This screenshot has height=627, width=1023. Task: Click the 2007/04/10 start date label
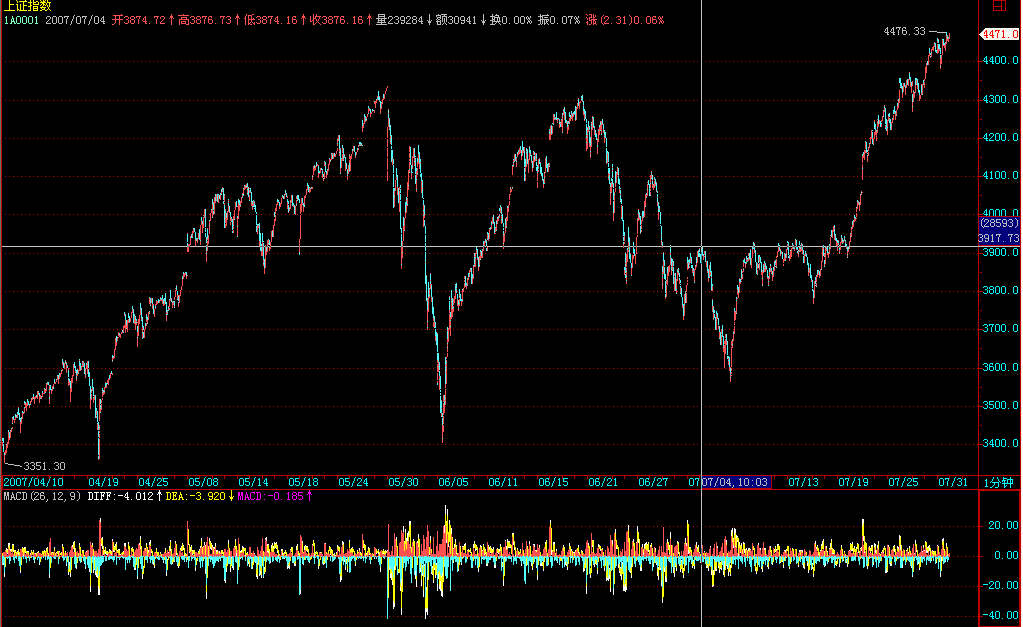[x=28, y=482]
